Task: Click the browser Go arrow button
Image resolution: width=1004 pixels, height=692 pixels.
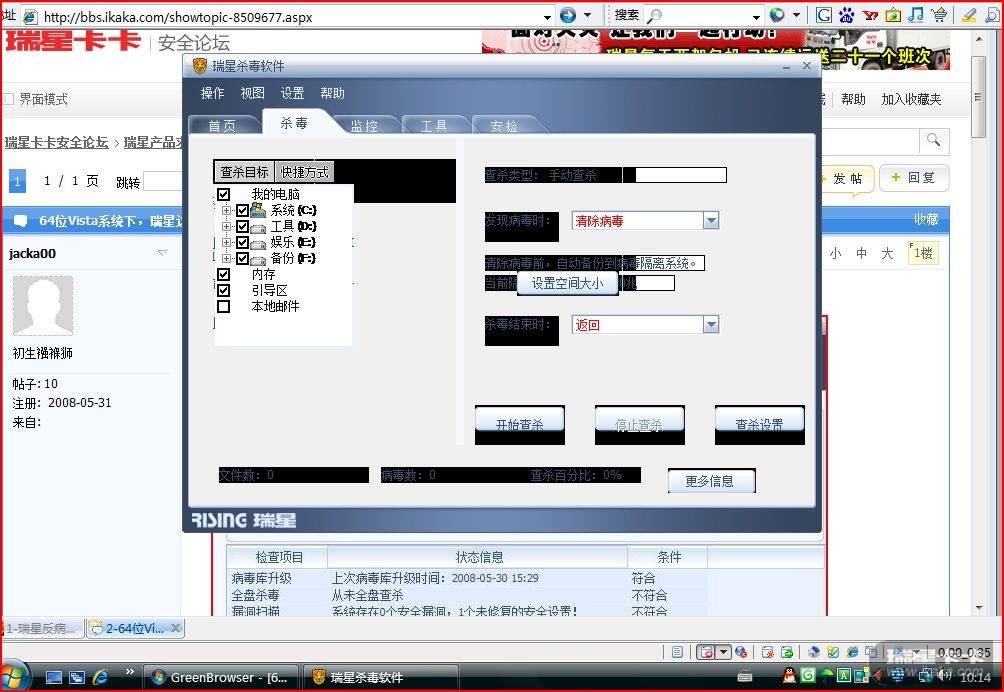Action: (568, 15)
